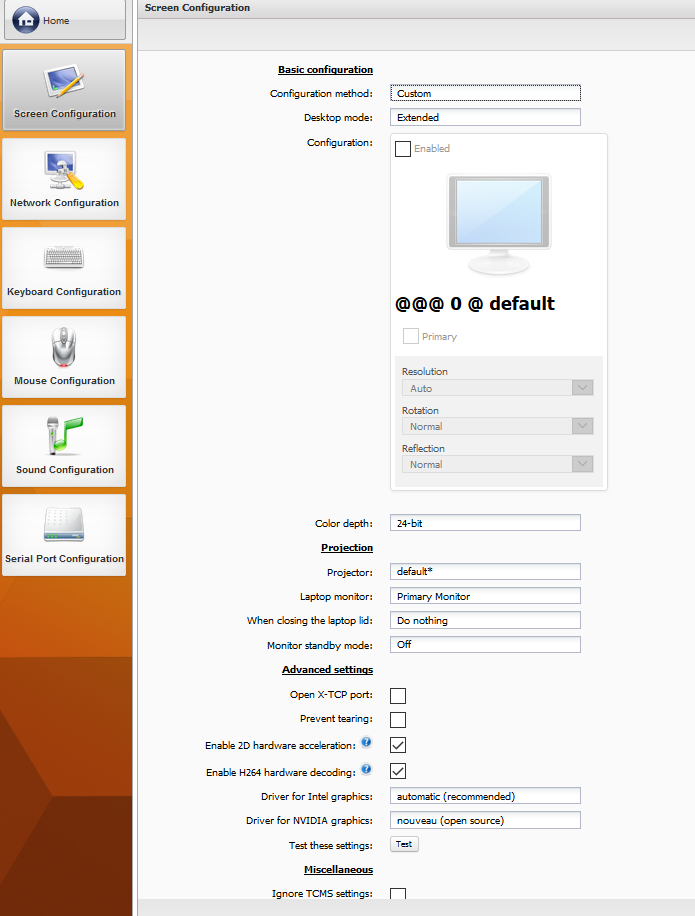Click the Test button

(404, 844)
